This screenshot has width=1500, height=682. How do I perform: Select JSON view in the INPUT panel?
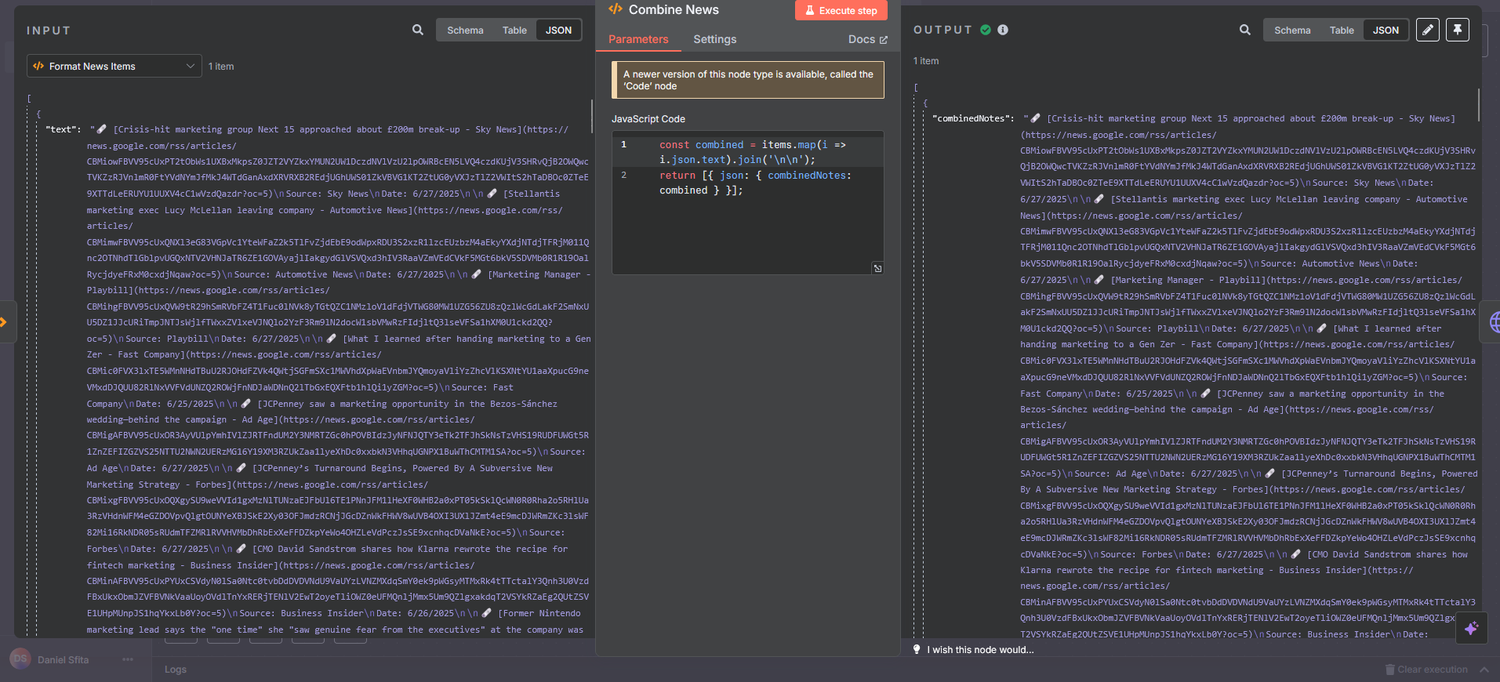pos(558,30)
